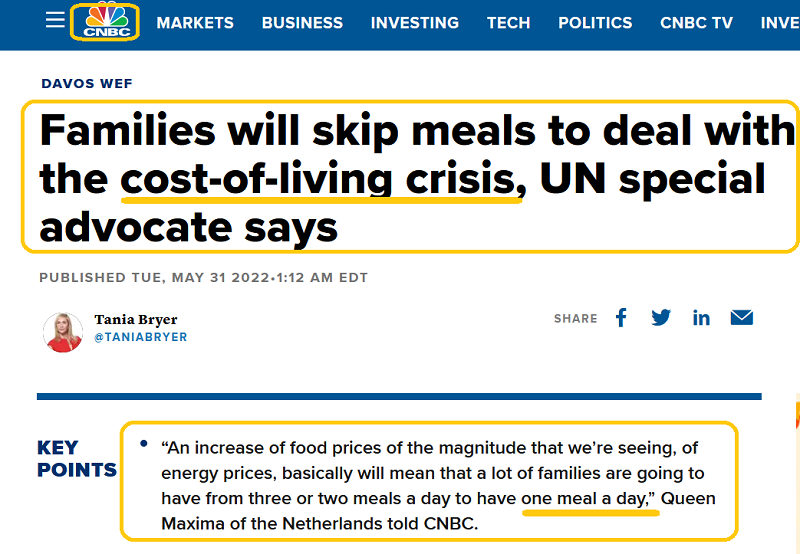Share the article on Twitter
800x554 pixels.
(661, 318)
